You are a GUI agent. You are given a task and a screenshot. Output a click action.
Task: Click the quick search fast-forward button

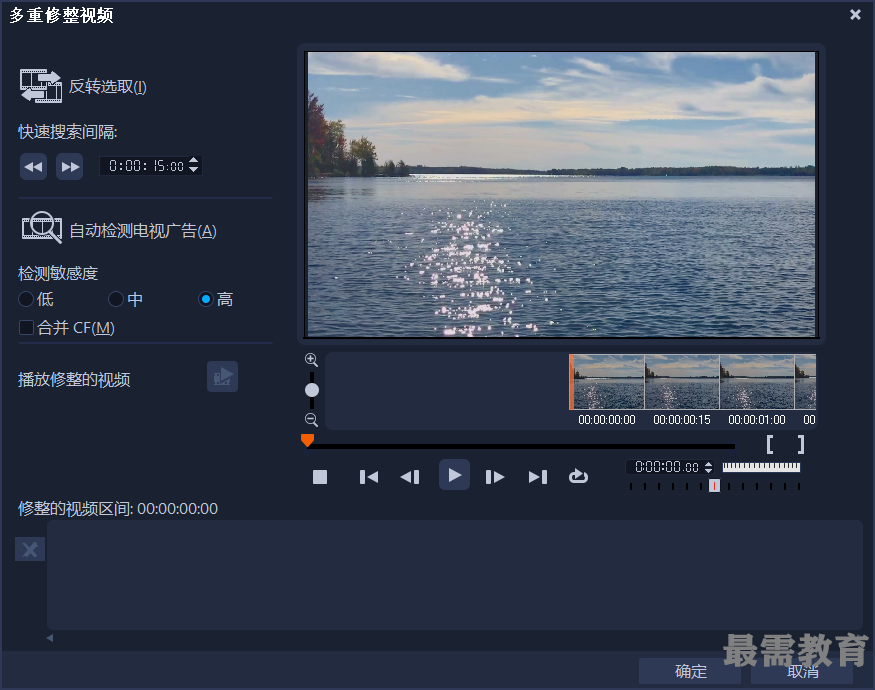(70, 166)
